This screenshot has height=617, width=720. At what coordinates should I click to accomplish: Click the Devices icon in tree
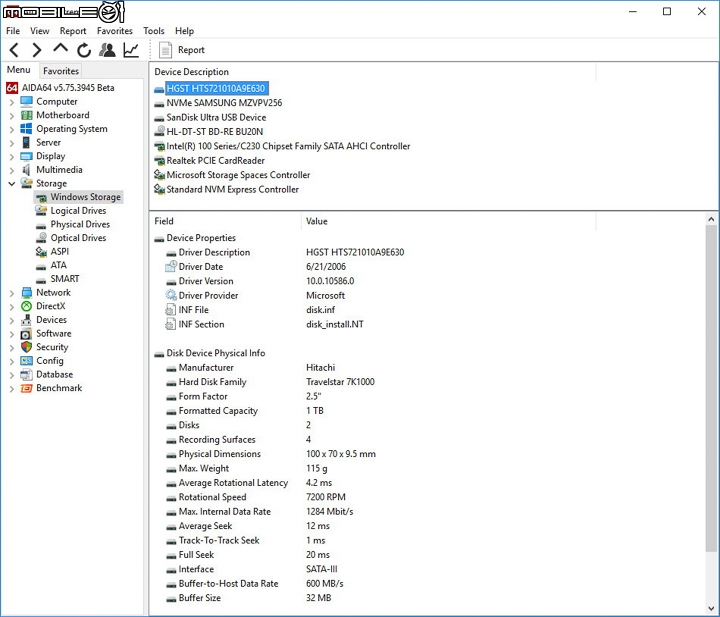click(x=27, y=320)
